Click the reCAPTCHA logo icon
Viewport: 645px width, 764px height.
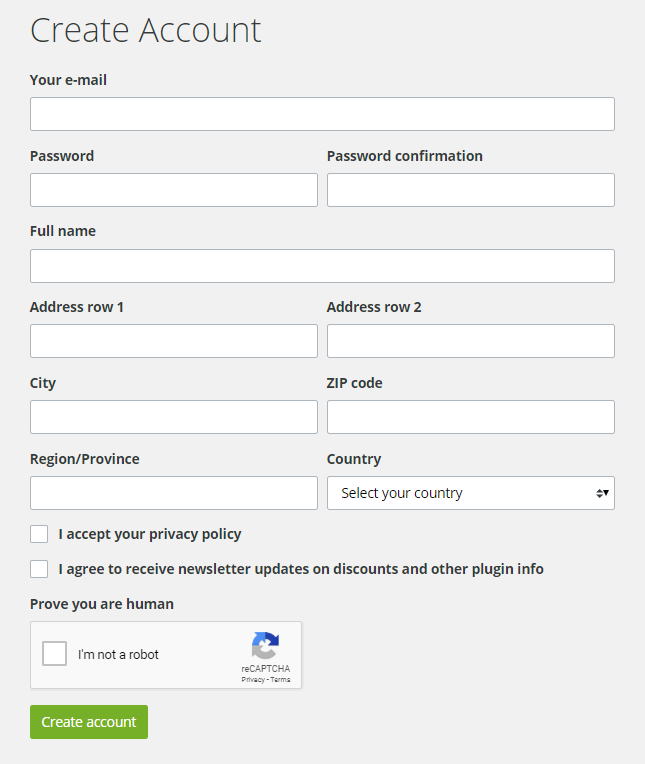(x=265, y=645)
